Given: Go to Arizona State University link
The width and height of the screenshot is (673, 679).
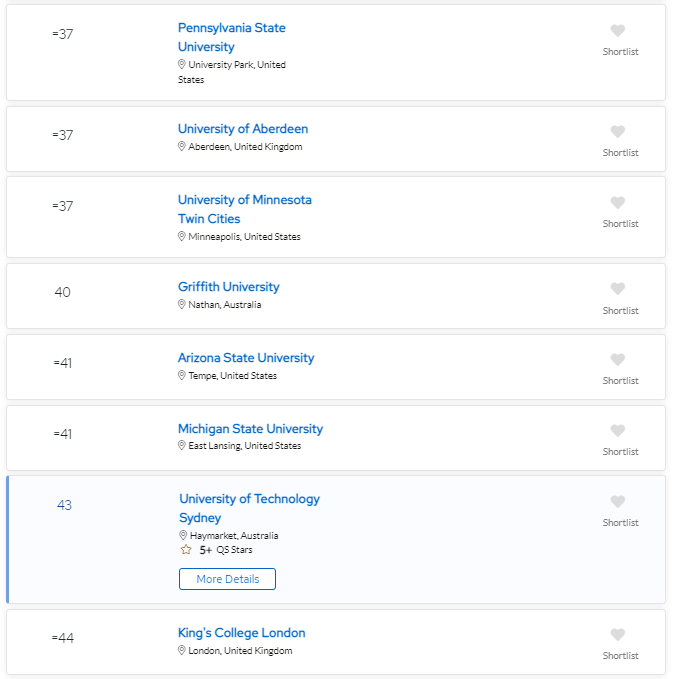Looking at the screenshot, I should pos(246,358).
